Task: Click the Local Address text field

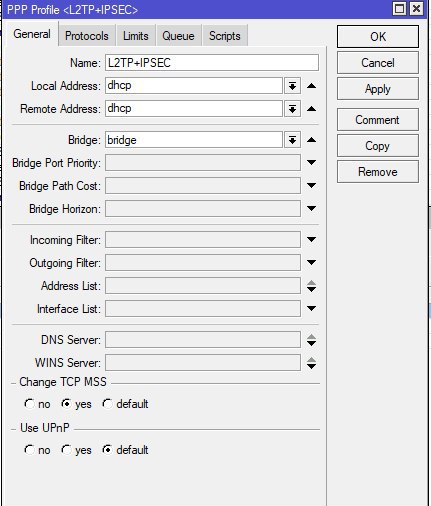Action: pyautogui.click(x=194, y=86)
